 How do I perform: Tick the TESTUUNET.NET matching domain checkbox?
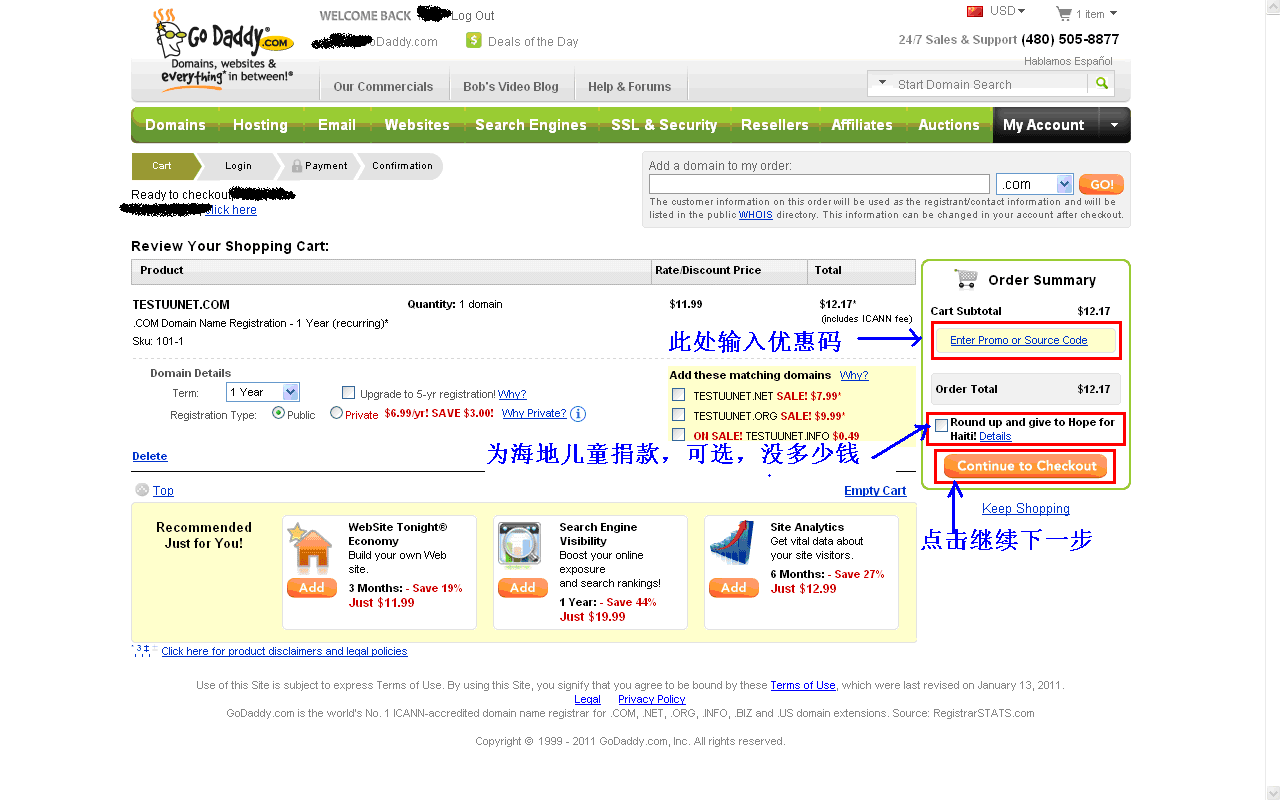coord(679,395)
